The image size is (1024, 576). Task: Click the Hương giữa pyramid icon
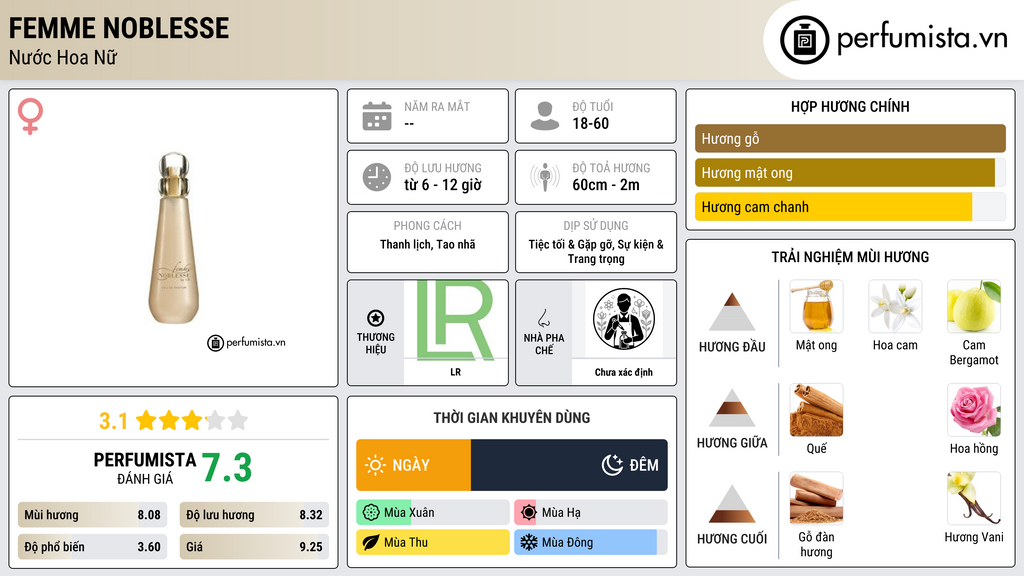point(732,408)
